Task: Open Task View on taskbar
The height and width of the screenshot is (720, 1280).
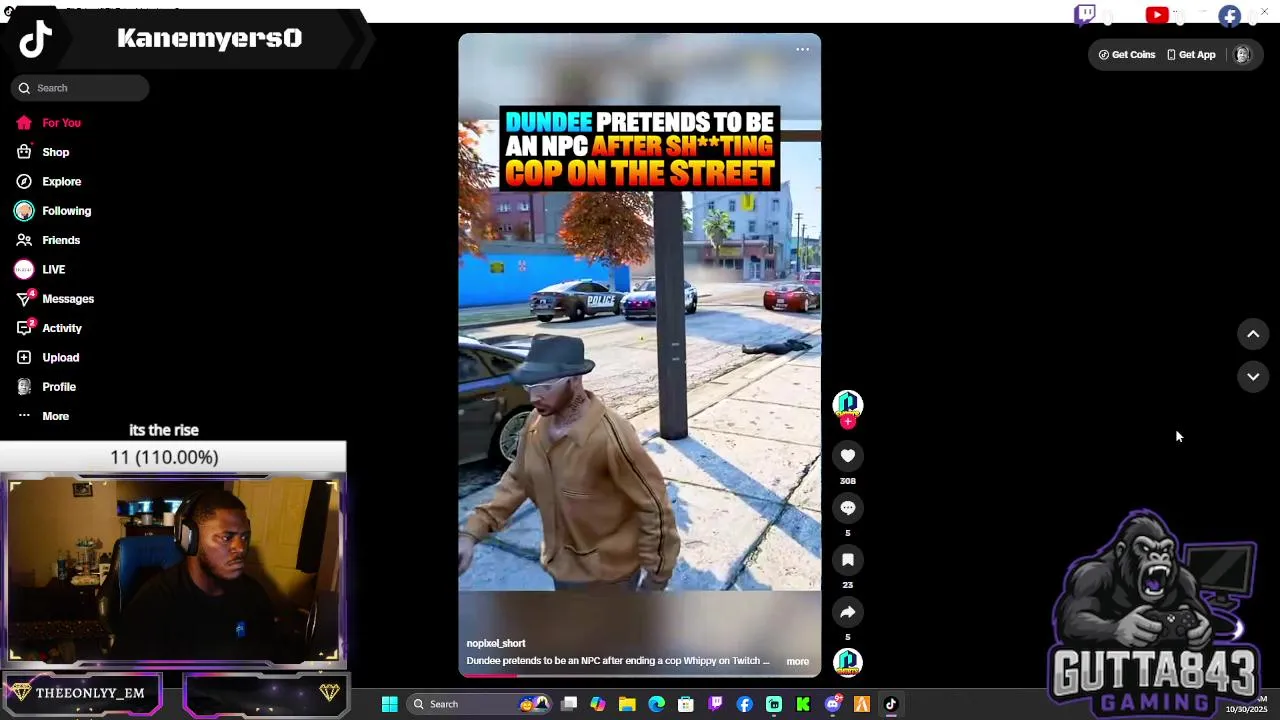Action: point(569,704)
